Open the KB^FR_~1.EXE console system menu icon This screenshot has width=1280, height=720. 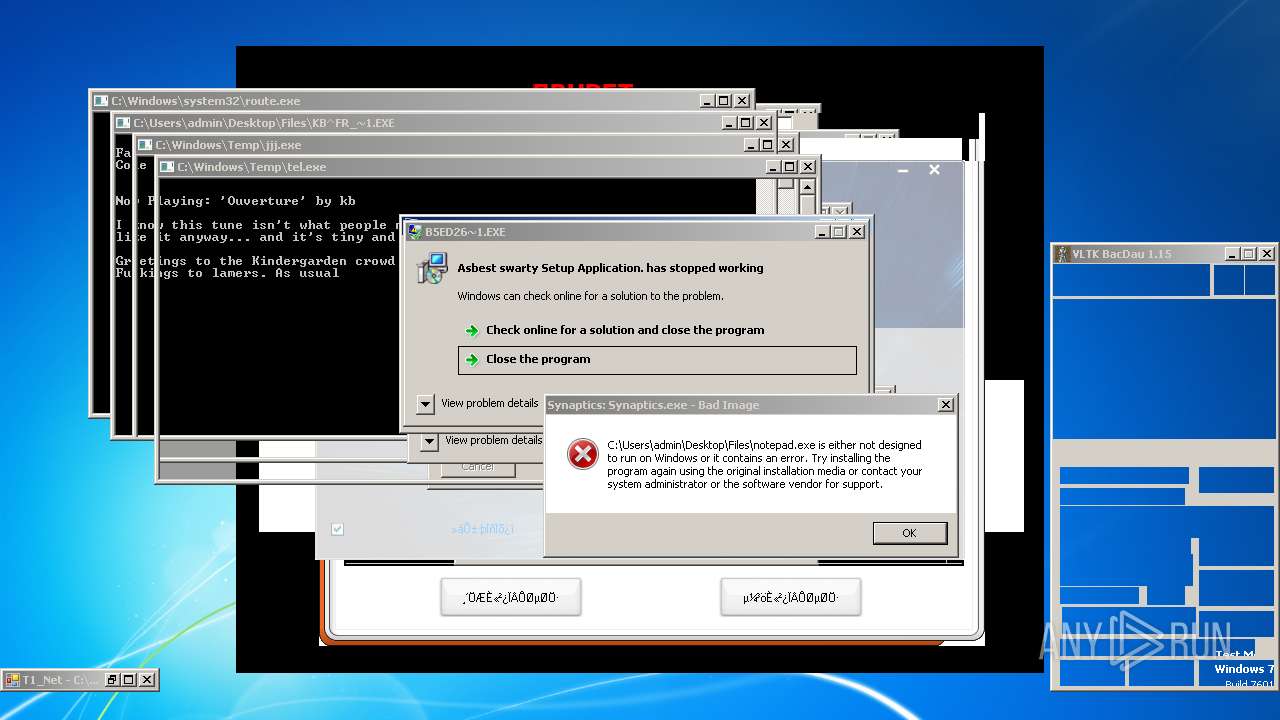point(123,123)
